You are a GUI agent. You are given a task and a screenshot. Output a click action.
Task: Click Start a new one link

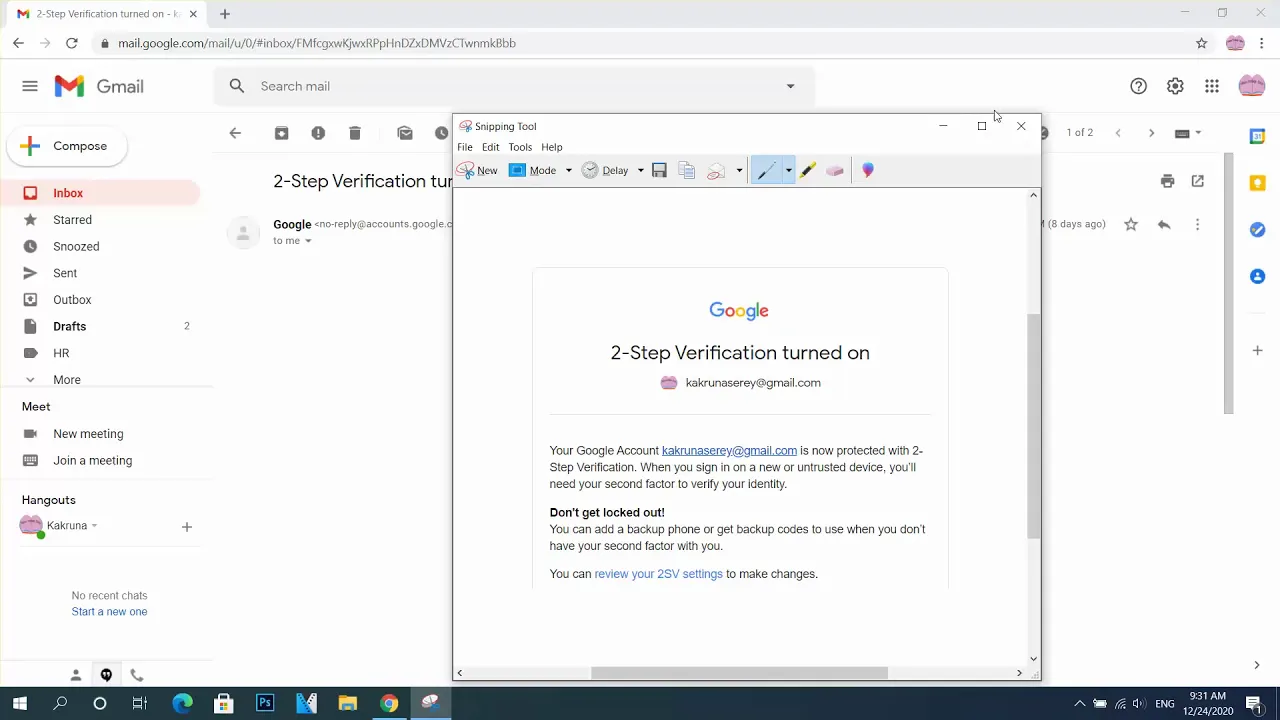click(x=109, y=612)
